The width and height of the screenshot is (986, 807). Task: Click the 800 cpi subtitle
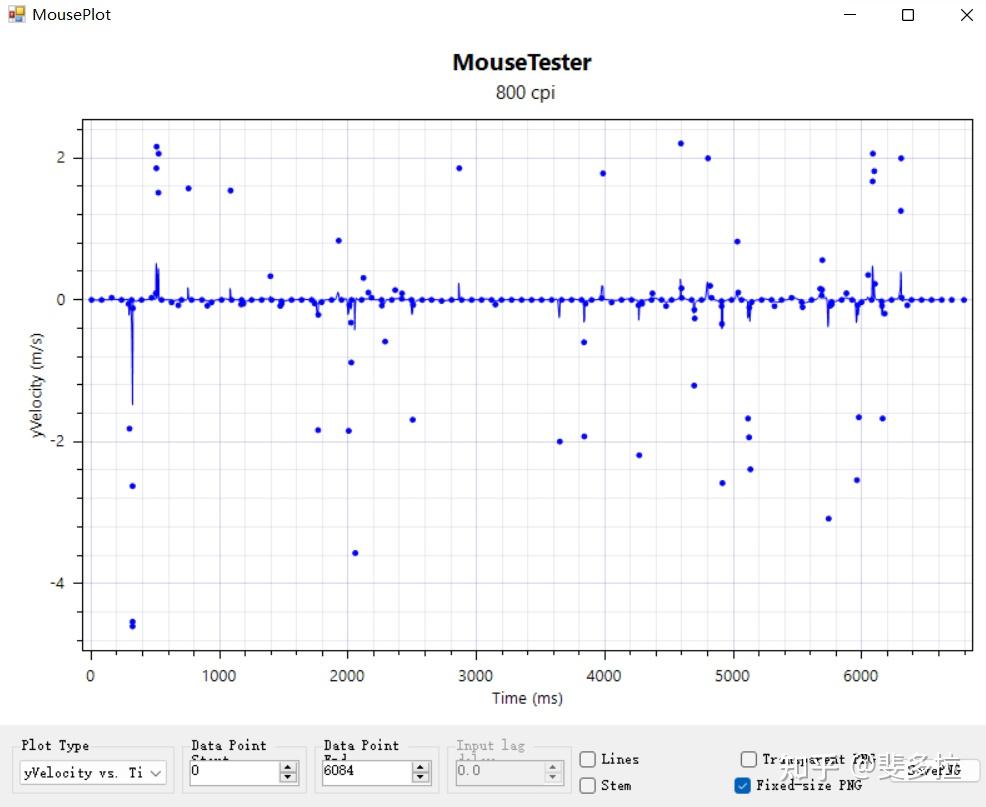pyautogui.click(x=525, y=92)
